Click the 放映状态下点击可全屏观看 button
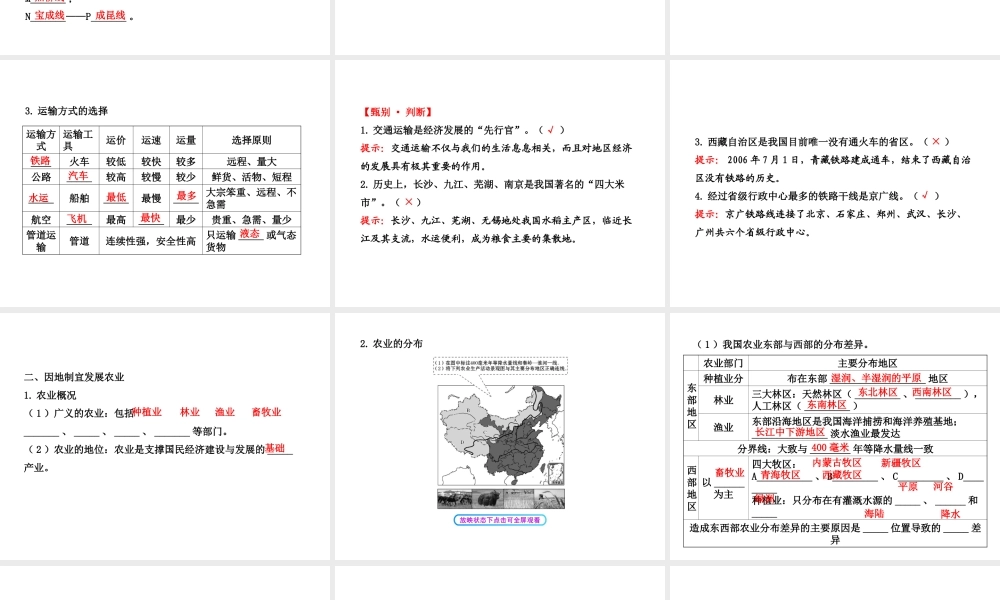1000x600 pixels. pos(500,520)
